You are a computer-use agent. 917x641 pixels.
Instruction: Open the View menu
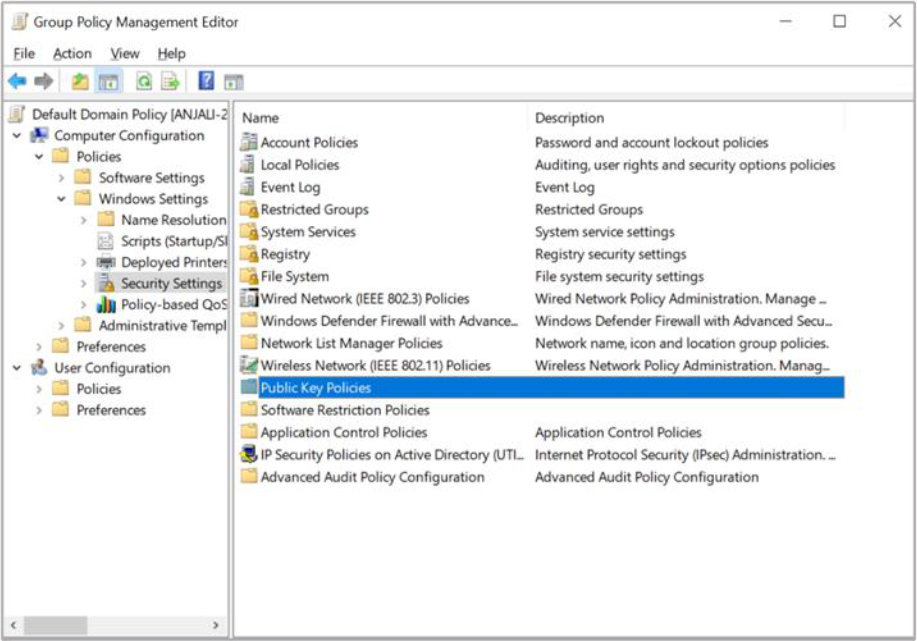125,54
